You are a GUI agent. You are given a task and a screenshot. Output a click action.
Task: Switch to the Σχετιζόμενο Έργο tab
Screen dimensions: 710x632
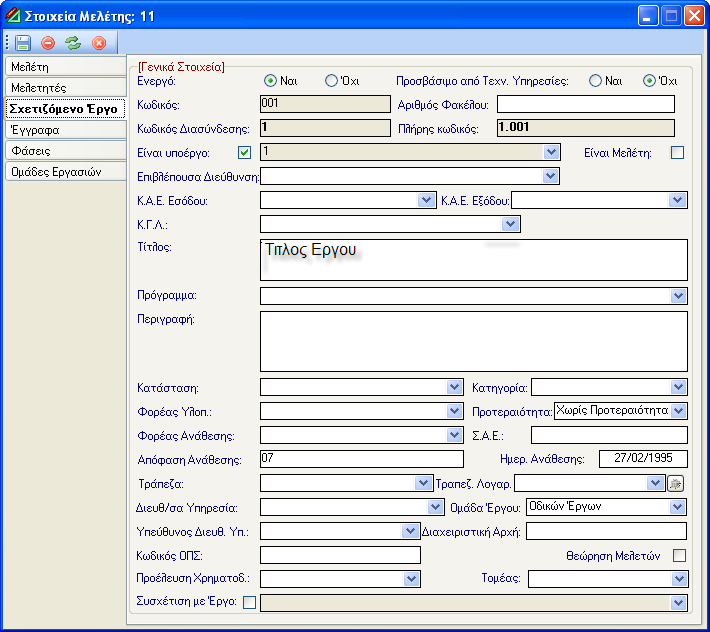(65, 109)
